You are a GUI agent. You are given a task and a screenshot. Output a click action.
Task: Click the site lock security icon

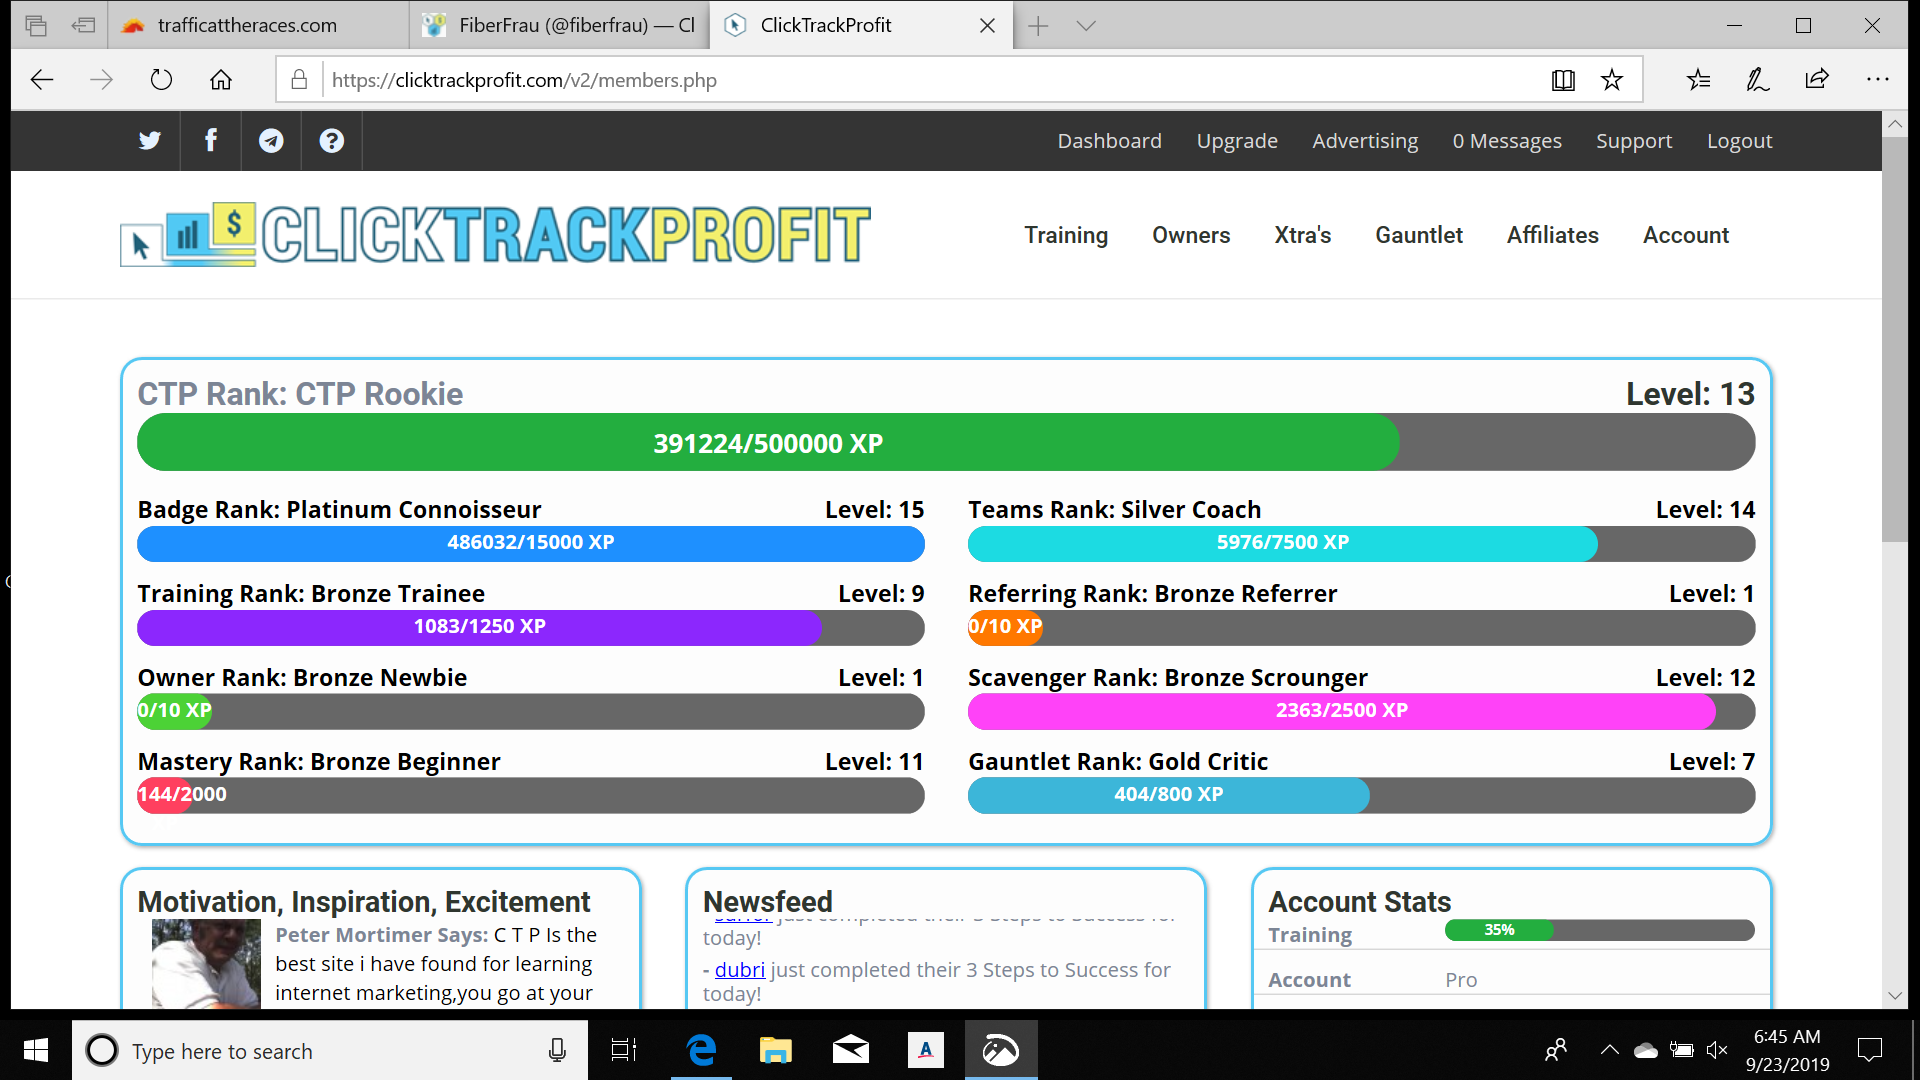click(299, 80)
